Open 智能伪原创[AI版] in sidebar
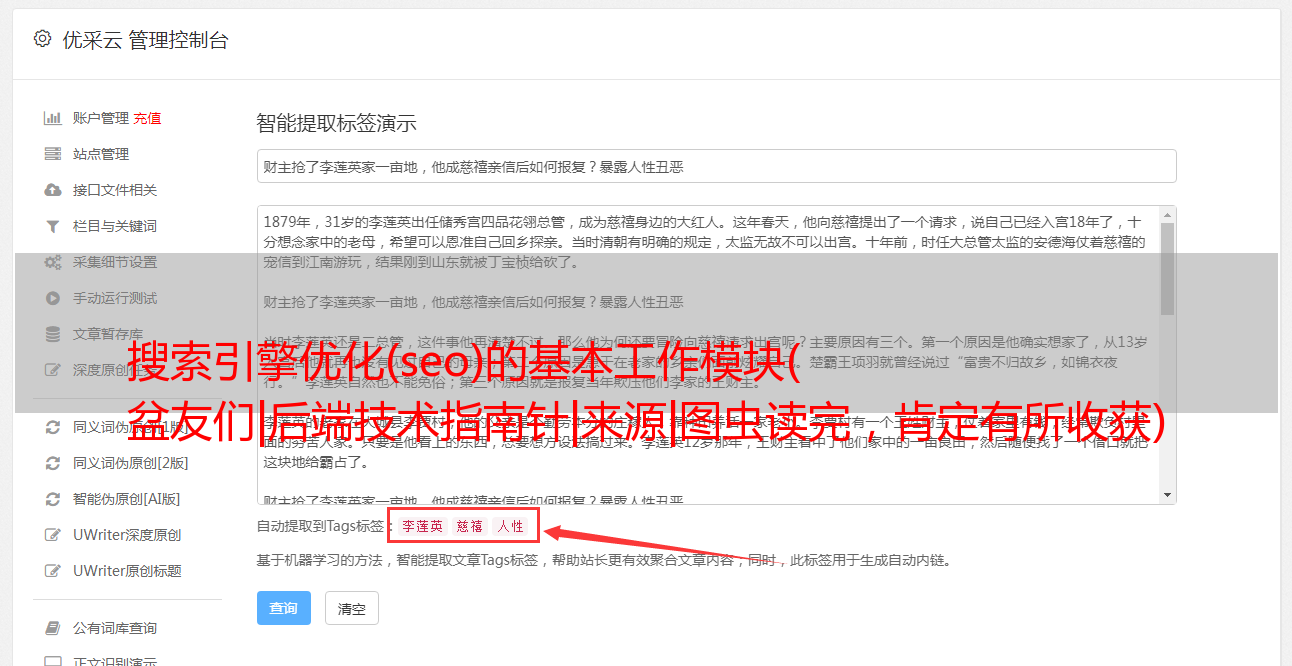 tap(127, 499)
